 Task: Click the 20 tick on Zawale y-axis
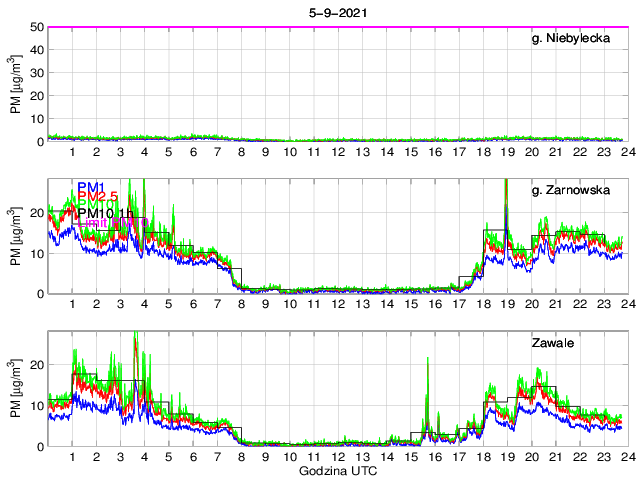37,364
